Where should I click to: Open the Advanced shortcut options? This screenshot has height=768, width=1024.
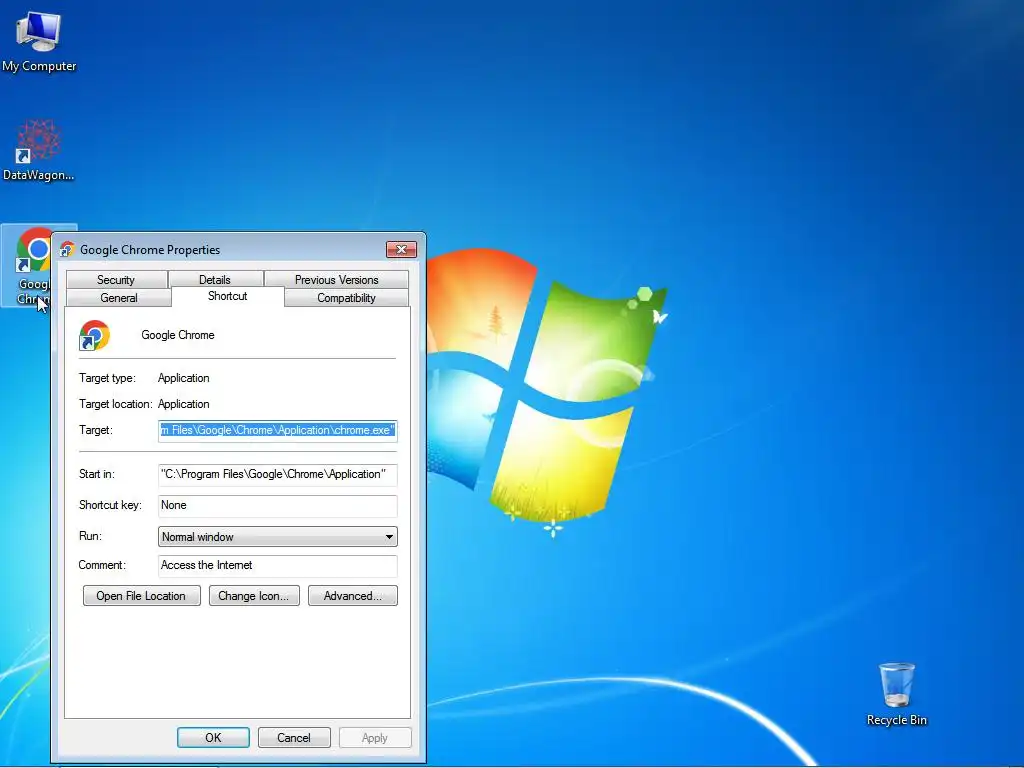pyautogui.click(x=353, y=596)
